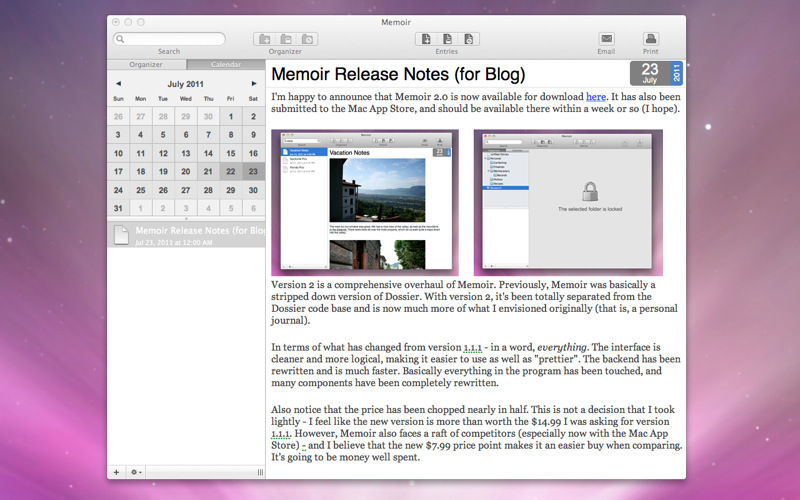The image size is (800, 500).
Task: Click the Vacation Notes screenshot thumbnail
Action: [365, 203]
